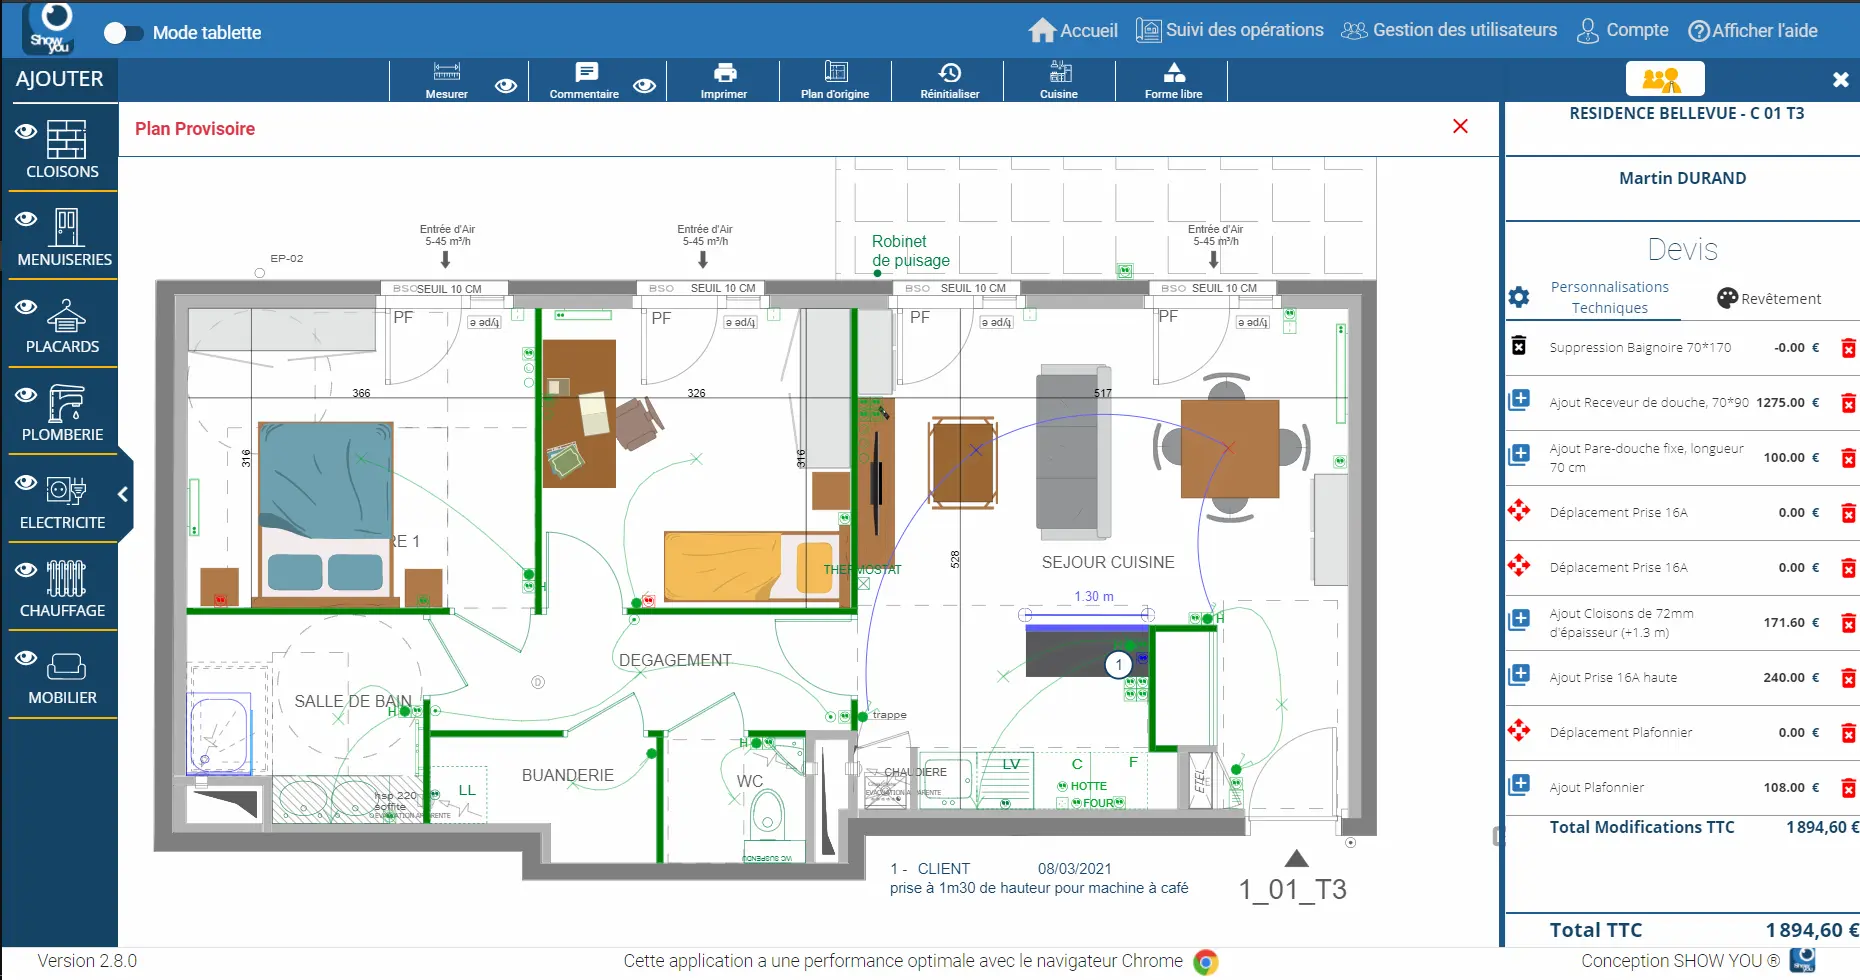
Task: Select the Forme libre tool
Action: (x=1174, y=80)
